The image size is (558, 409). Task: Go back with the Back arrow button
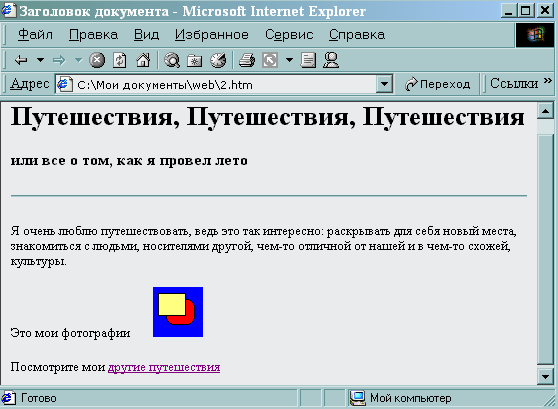pos(21,60)
